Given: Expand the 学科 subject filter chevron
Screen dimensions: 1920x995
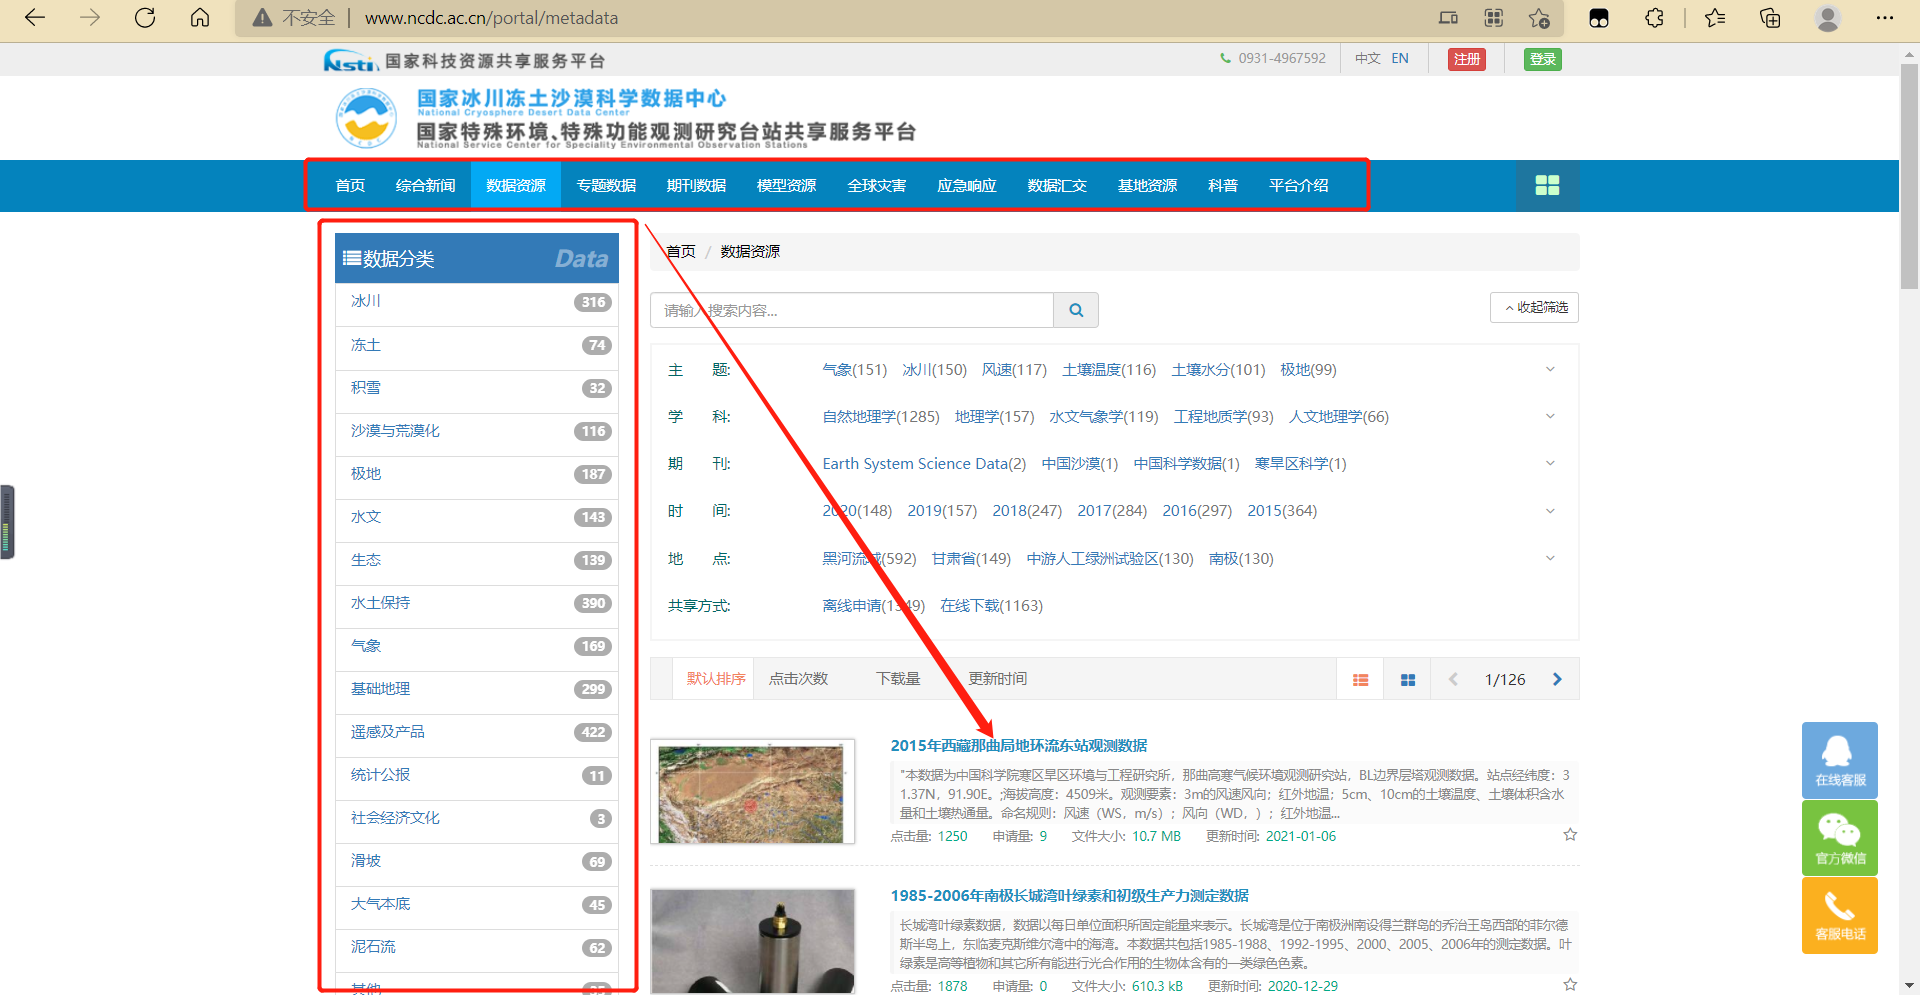Looking at the screenshot, I should [1550, 416].
